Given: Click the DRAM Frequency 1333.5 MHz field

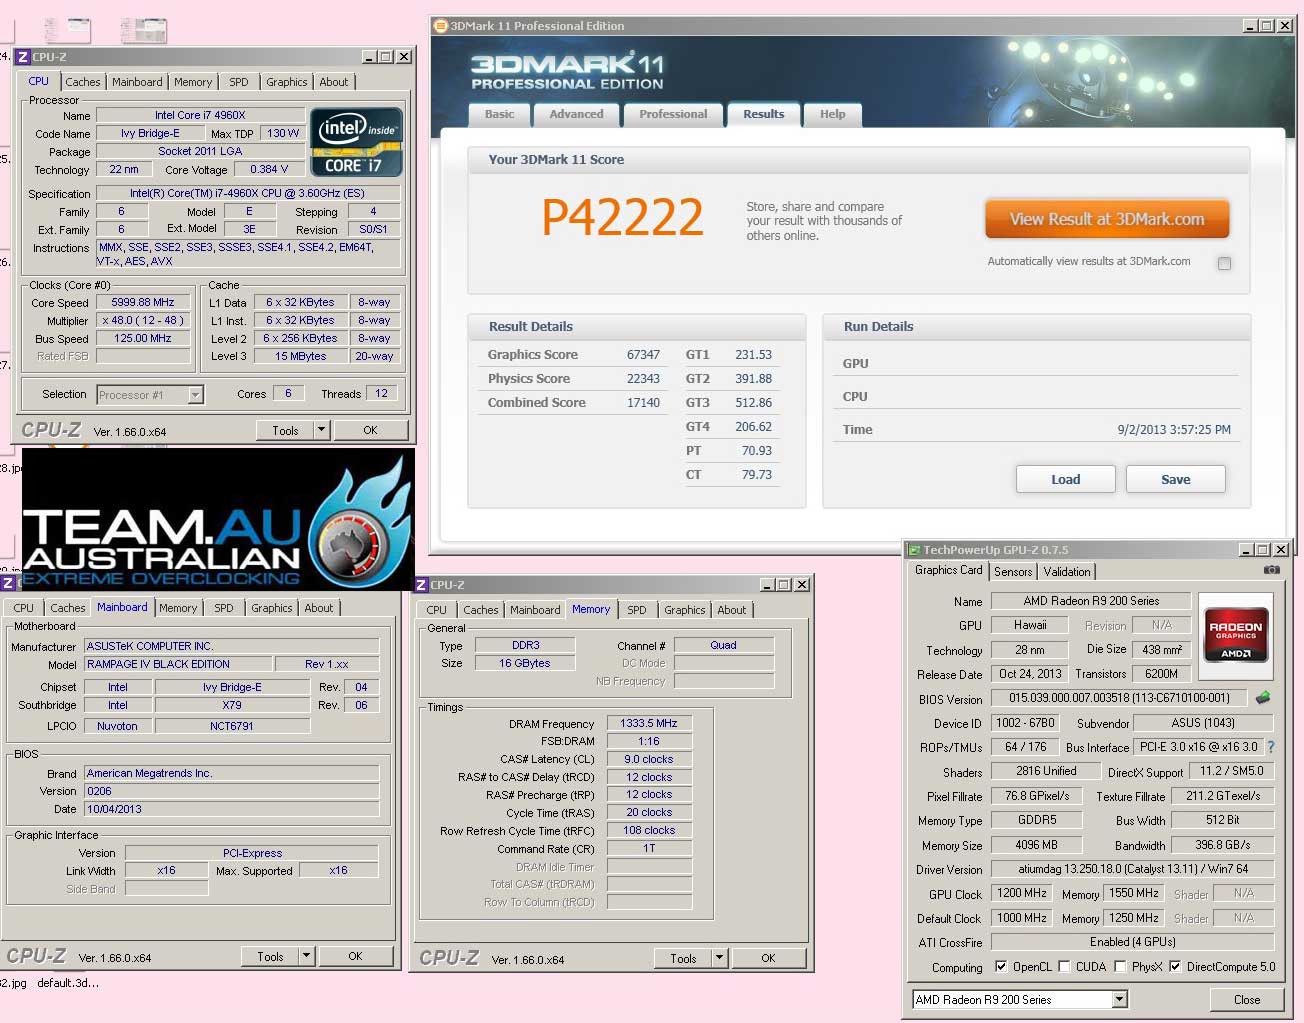Looking at the screenshot, I should [x=649, y=723].
